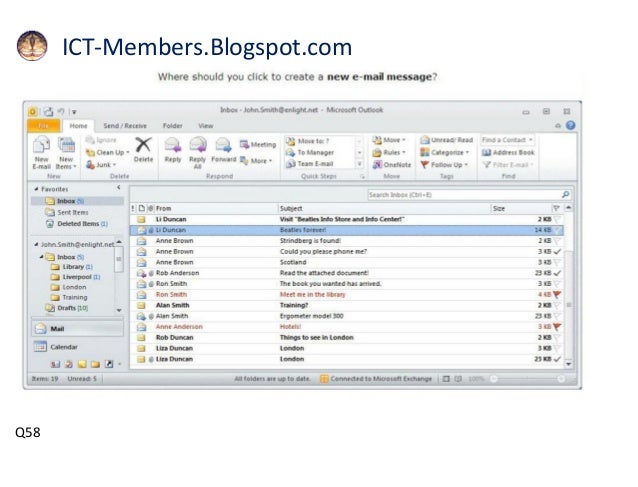The height and width of the screenshot is (487, 638).
Task: Open the New Items menu
Action: [66, 153]
